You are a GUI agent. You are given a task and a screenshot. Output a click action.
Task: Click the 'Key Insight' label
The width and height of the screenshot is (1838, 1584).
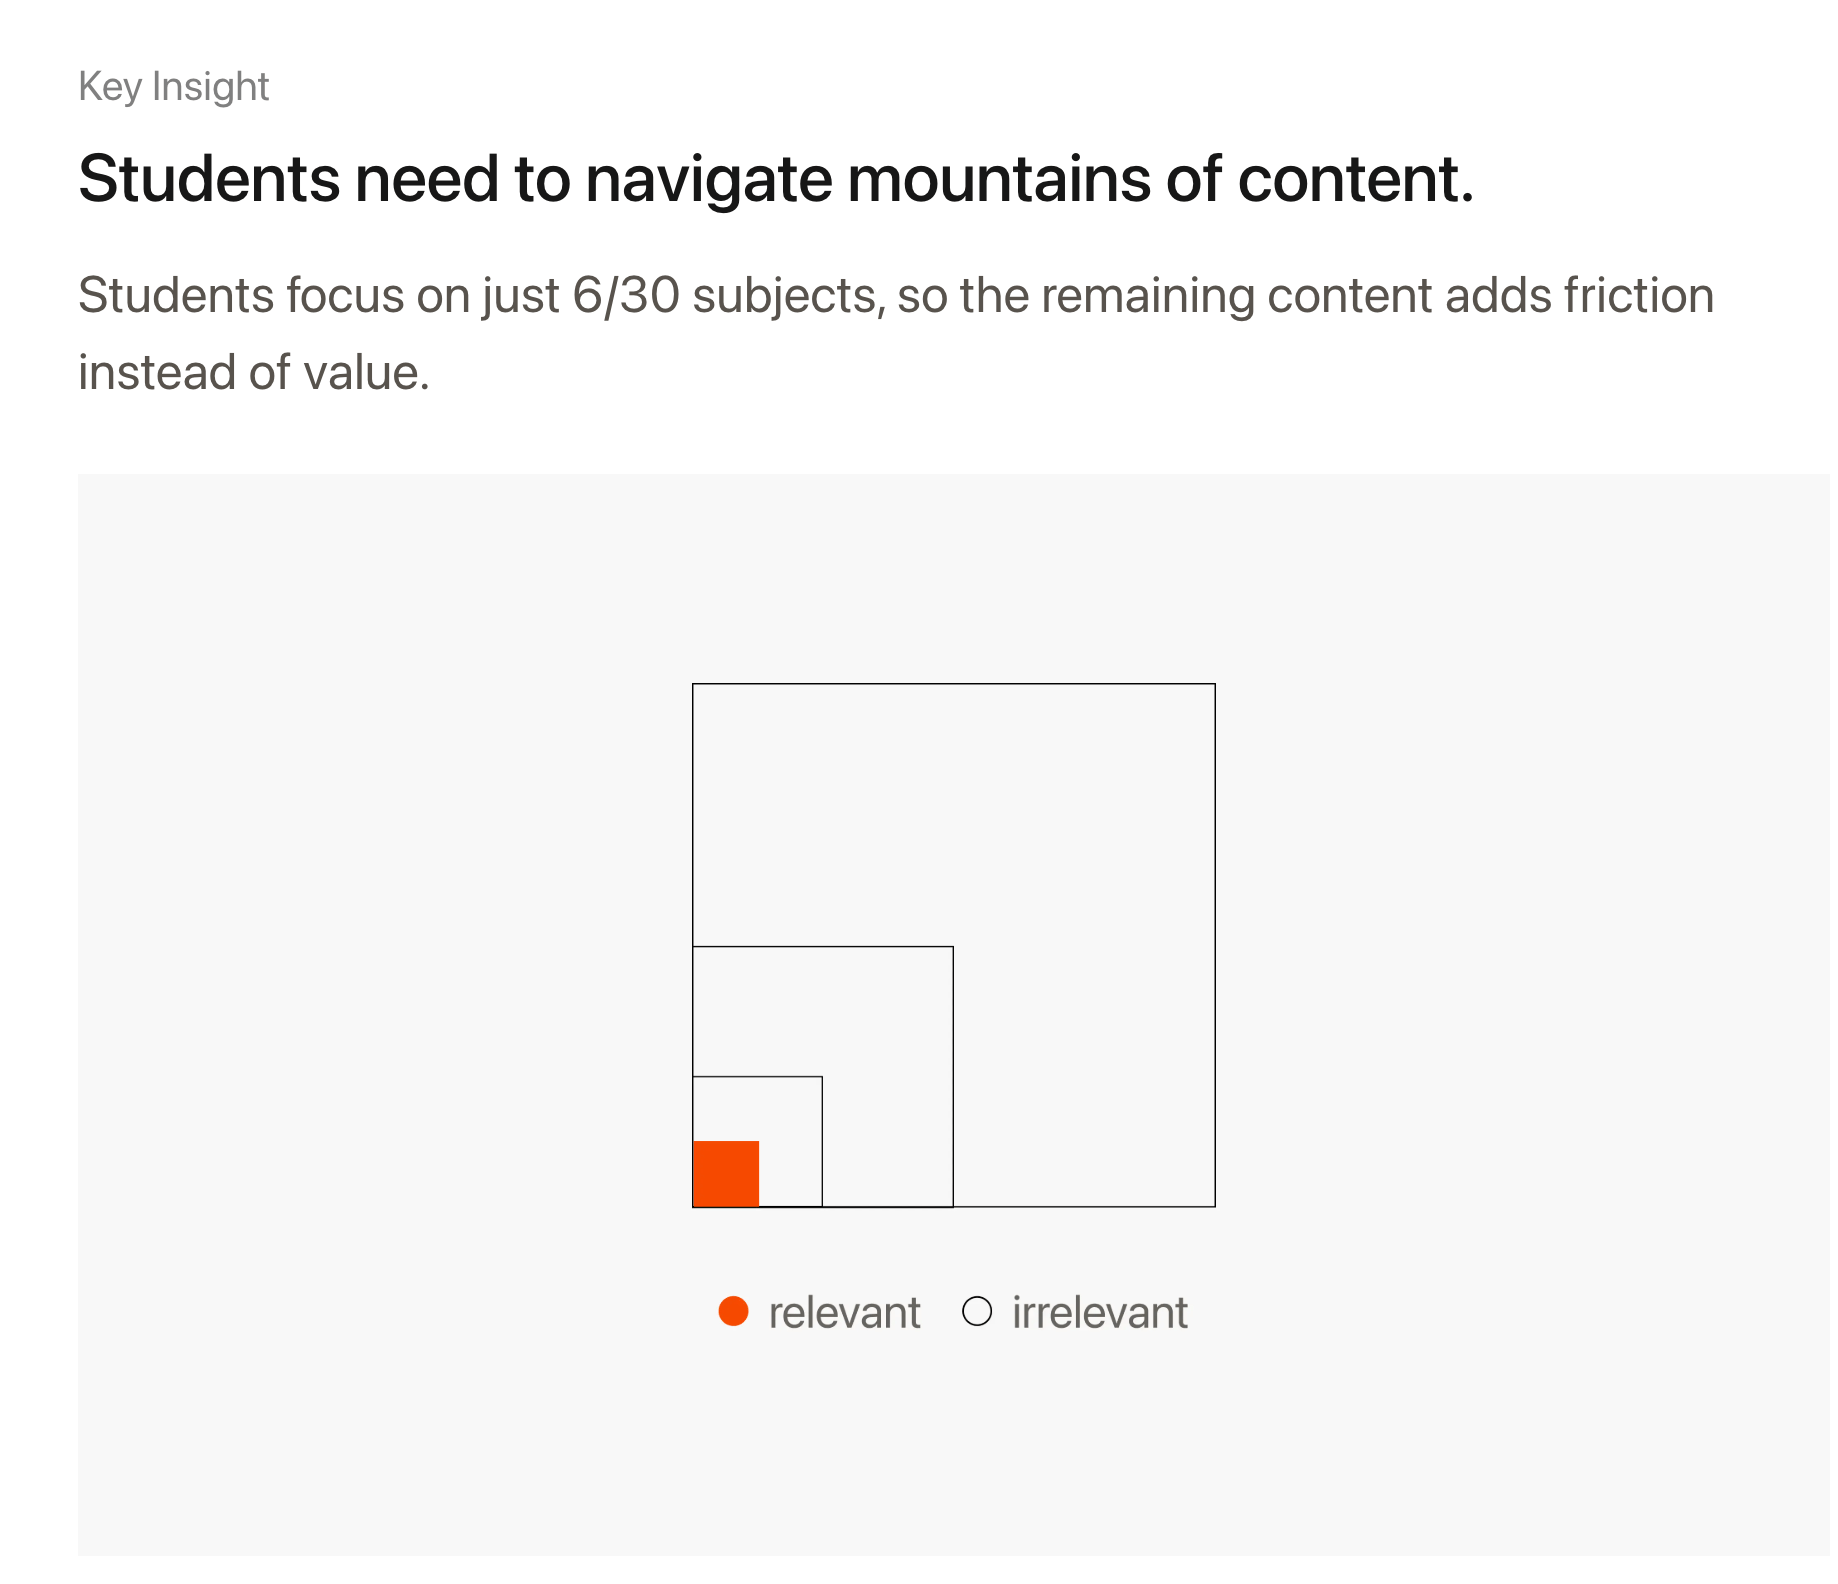173,87
